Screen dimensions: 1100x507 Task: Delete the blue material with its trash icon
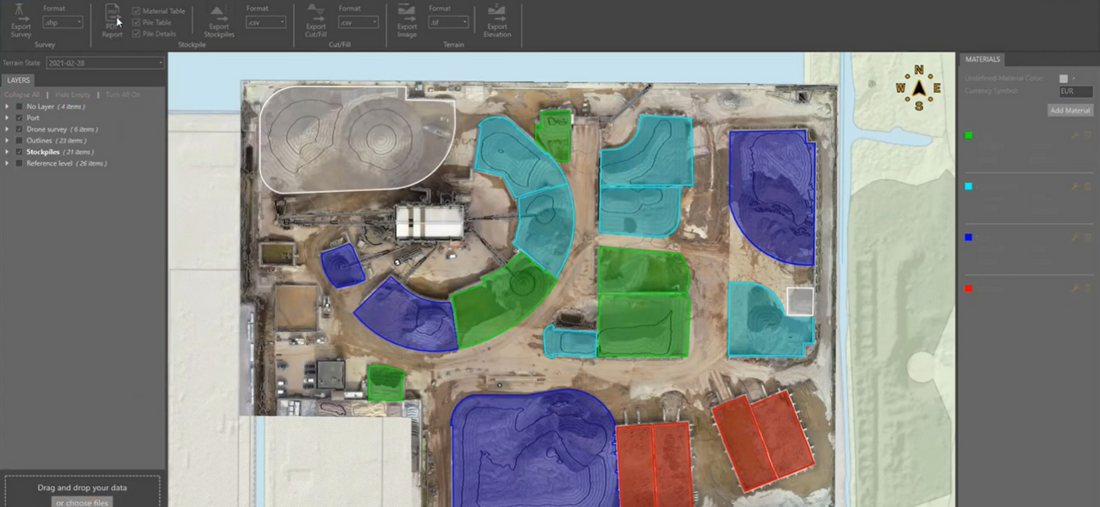1087,238
